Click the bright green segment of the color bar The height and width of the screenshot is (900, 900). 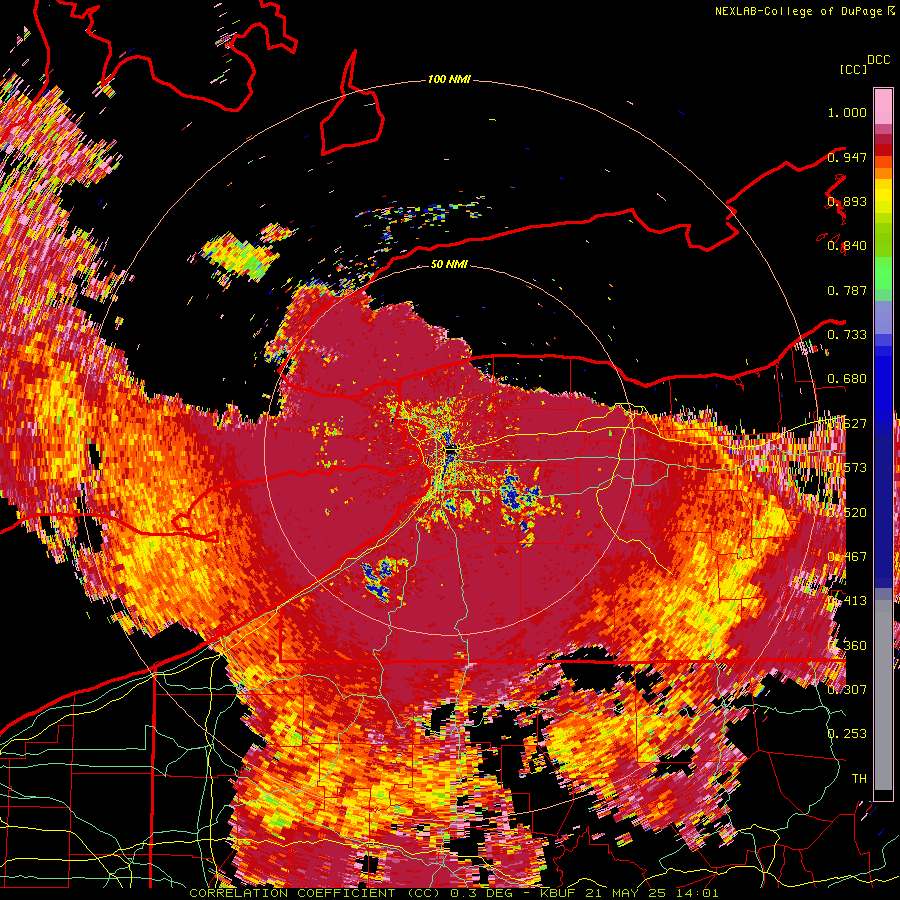[x=883, y=271]
